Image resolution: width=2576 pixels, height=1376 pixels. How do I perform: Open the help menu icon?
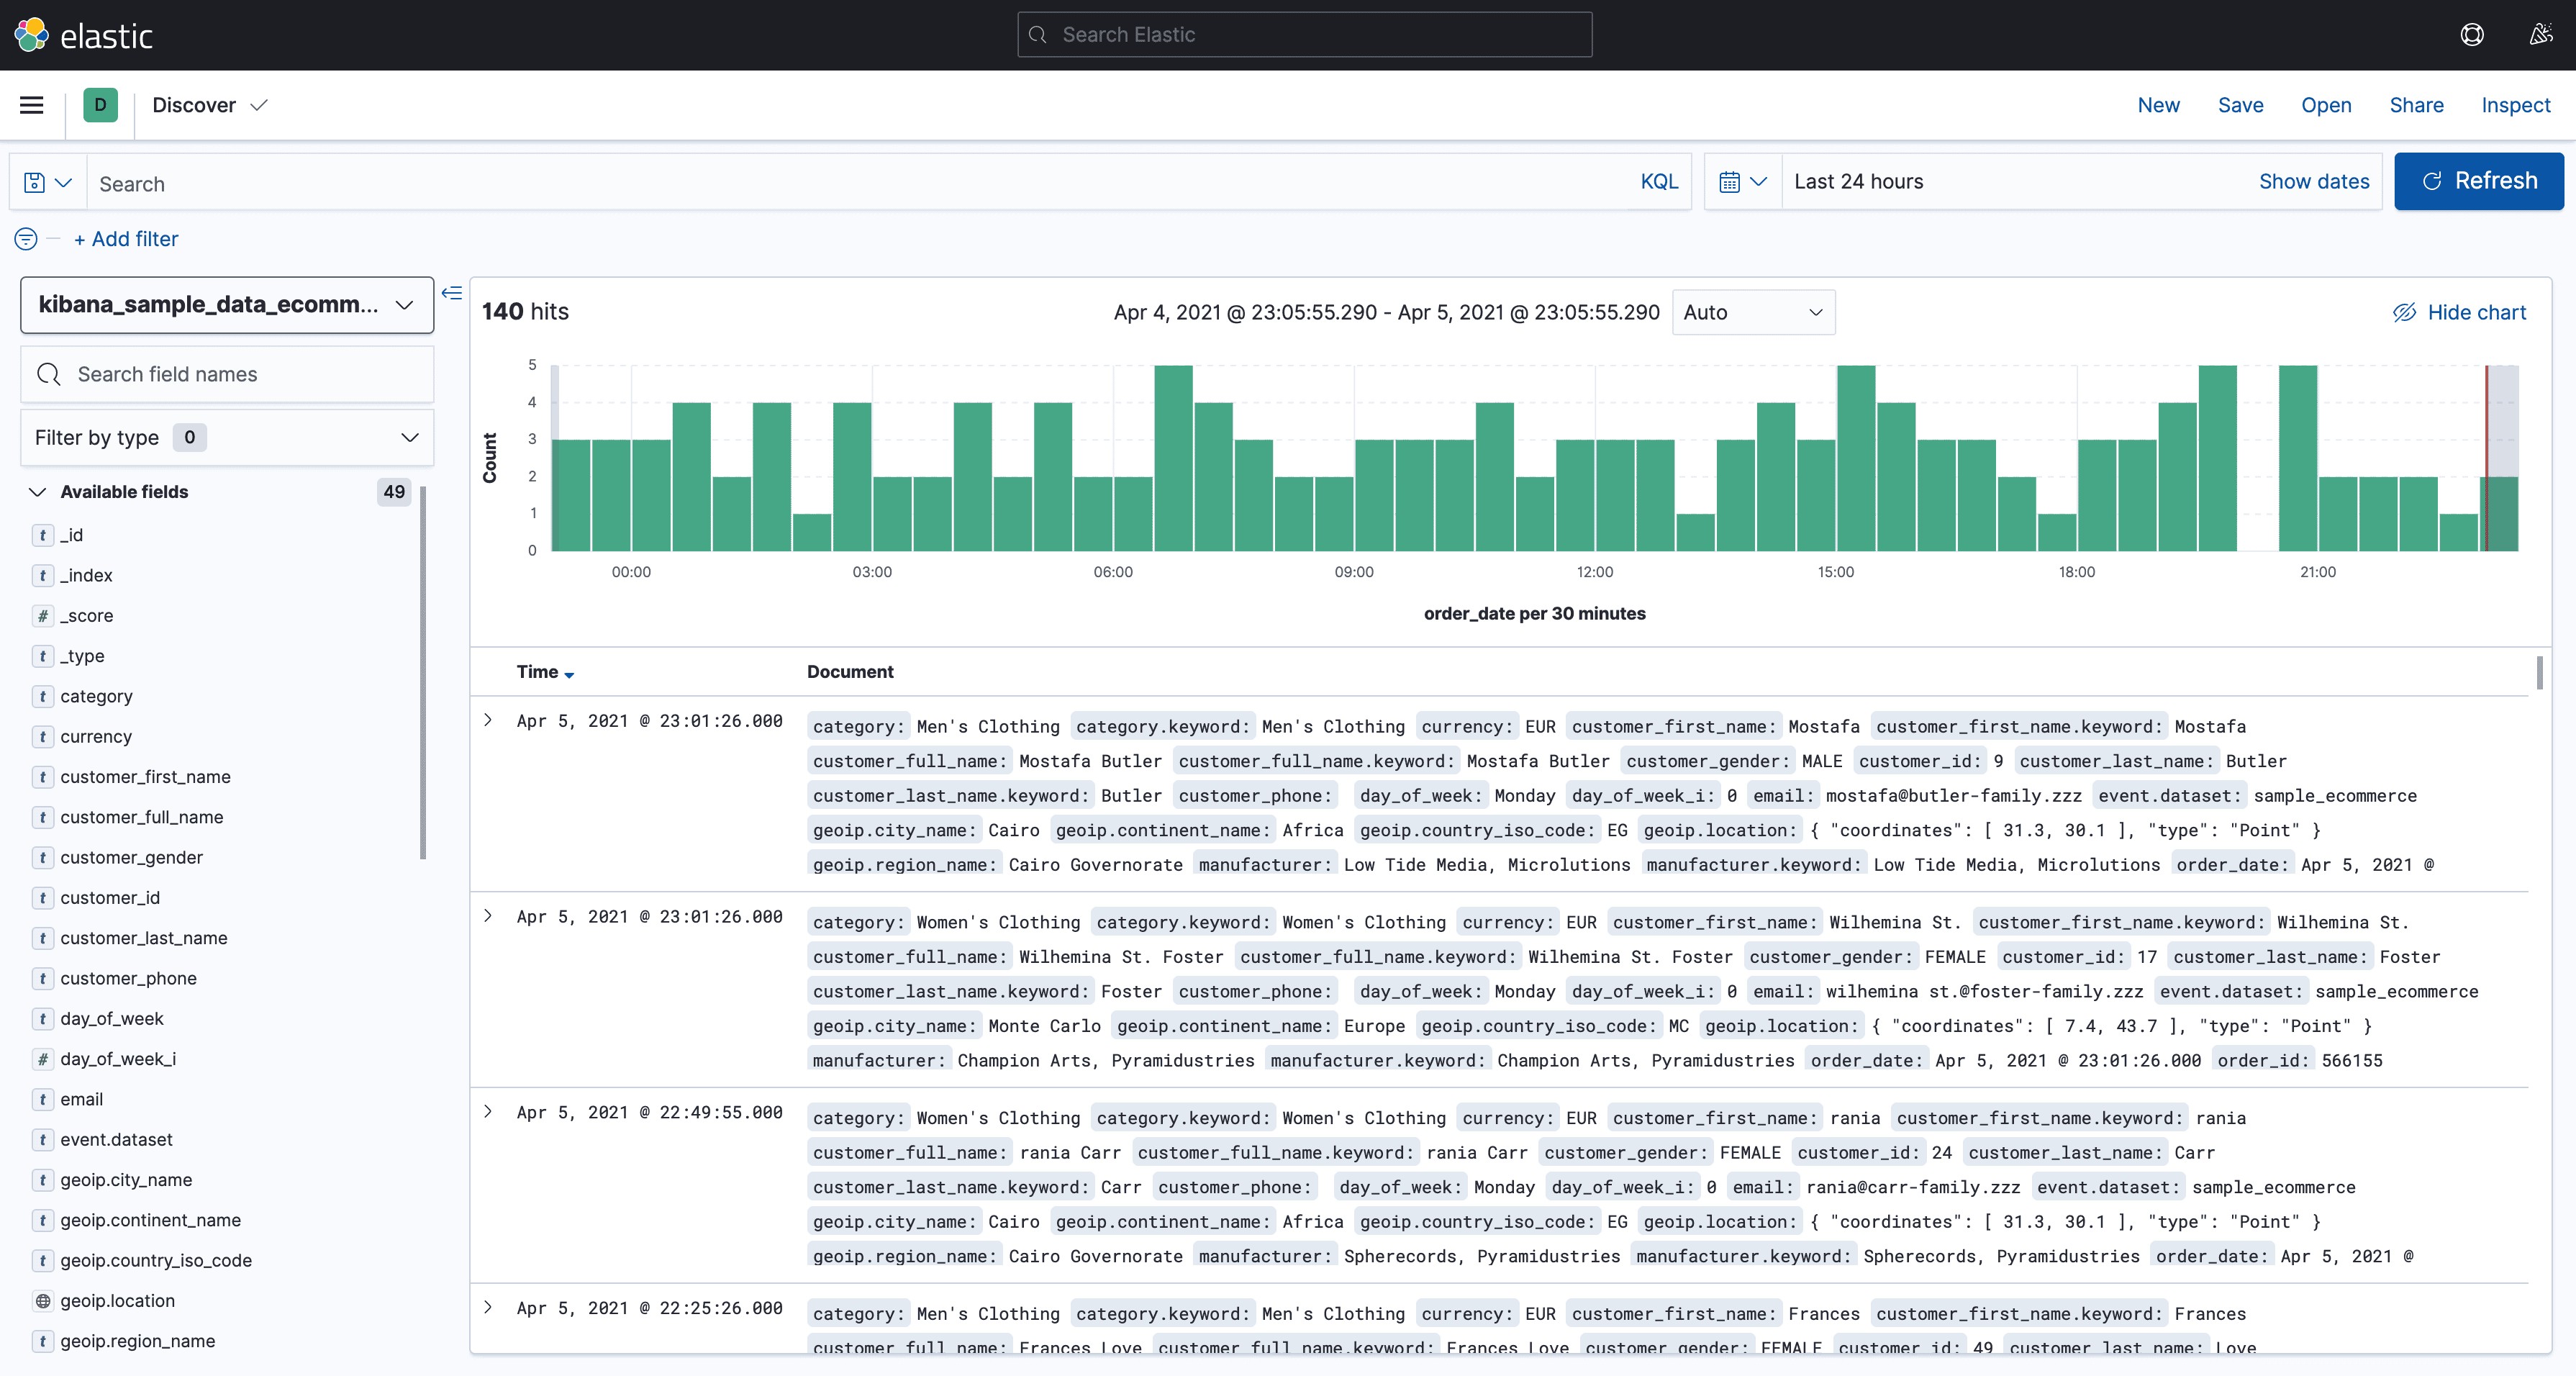(2471, 35)
